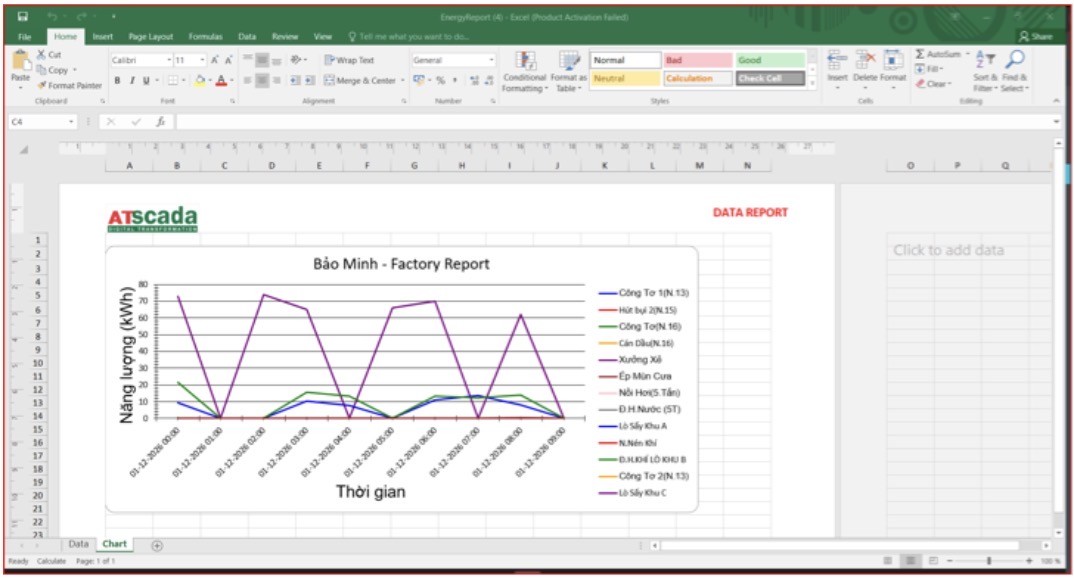Click Save icon in quick access toolbar
The height and width of the screenshot is (578, 1074).
pos(22,17)
